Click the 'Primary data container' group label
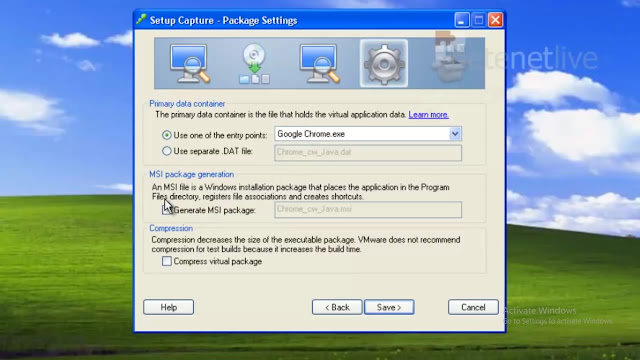The width and height of the screenshot is (640, 360). tap(187, 104)
